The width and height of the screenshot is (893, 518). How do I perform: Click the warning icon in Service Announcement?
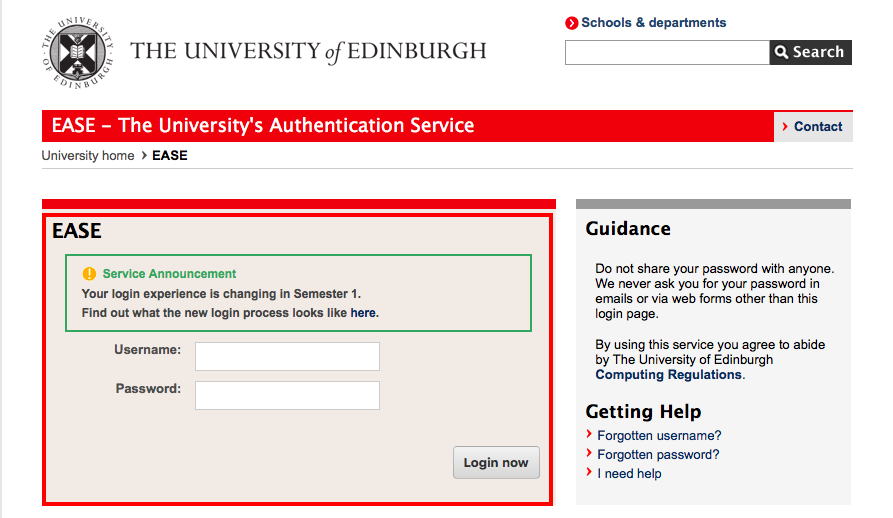click(89, 274)
